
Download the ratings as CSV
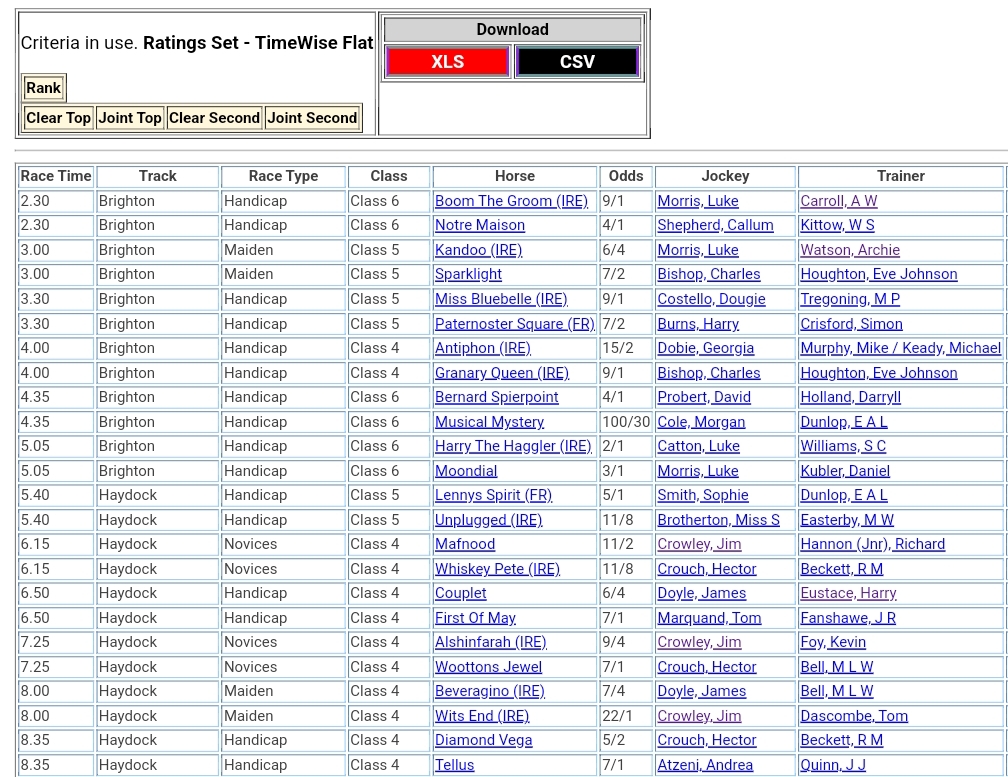point(577,62)
